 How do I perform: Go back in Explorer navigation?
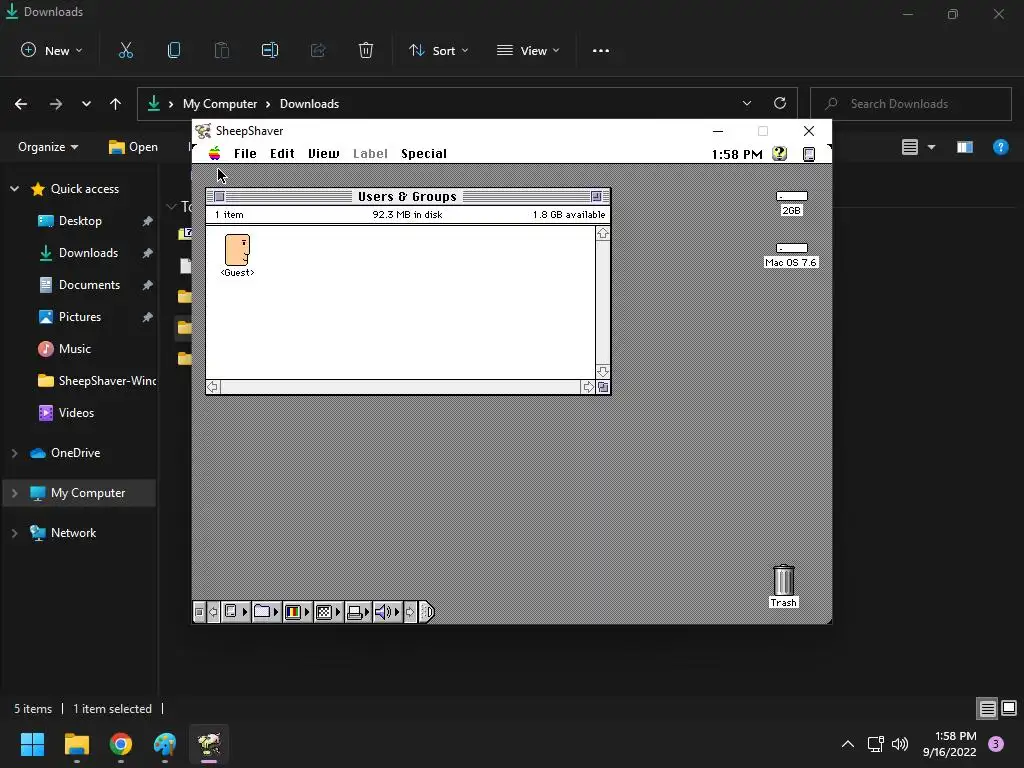tap(21, 104)
